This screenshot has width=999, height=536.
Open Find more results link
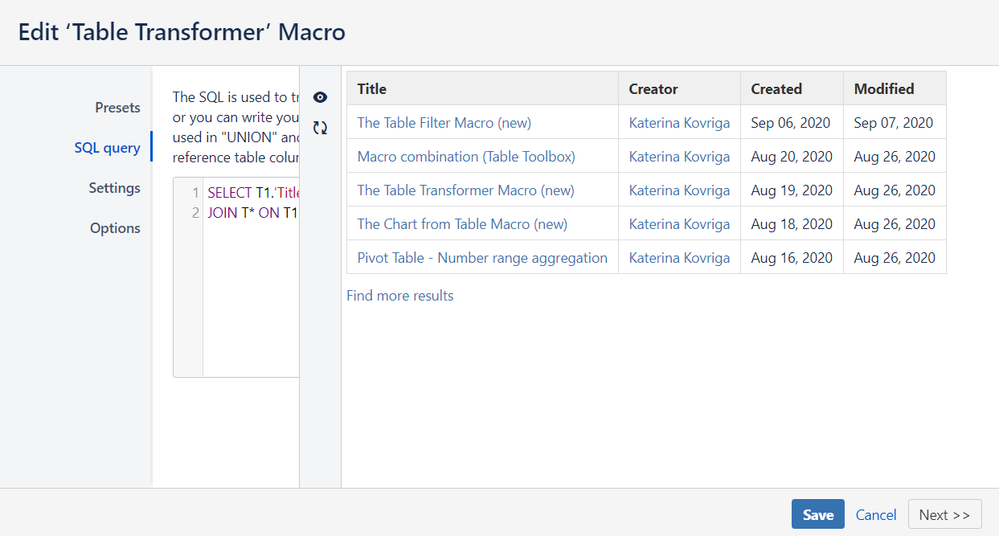click(400, 296)
